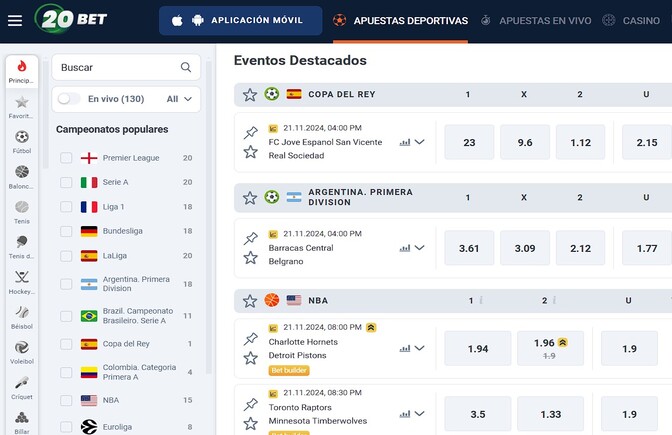Check the Euroliga checkbox
Screen dimensions: 672x435
tap(66, 427)
